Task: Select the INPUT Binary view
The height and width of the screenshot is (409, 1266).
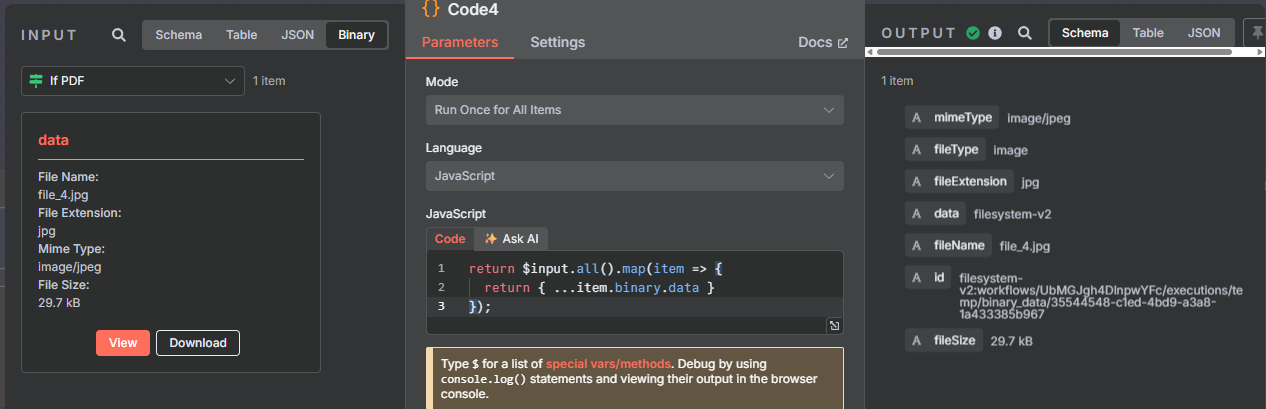Action: coord(357,35)
